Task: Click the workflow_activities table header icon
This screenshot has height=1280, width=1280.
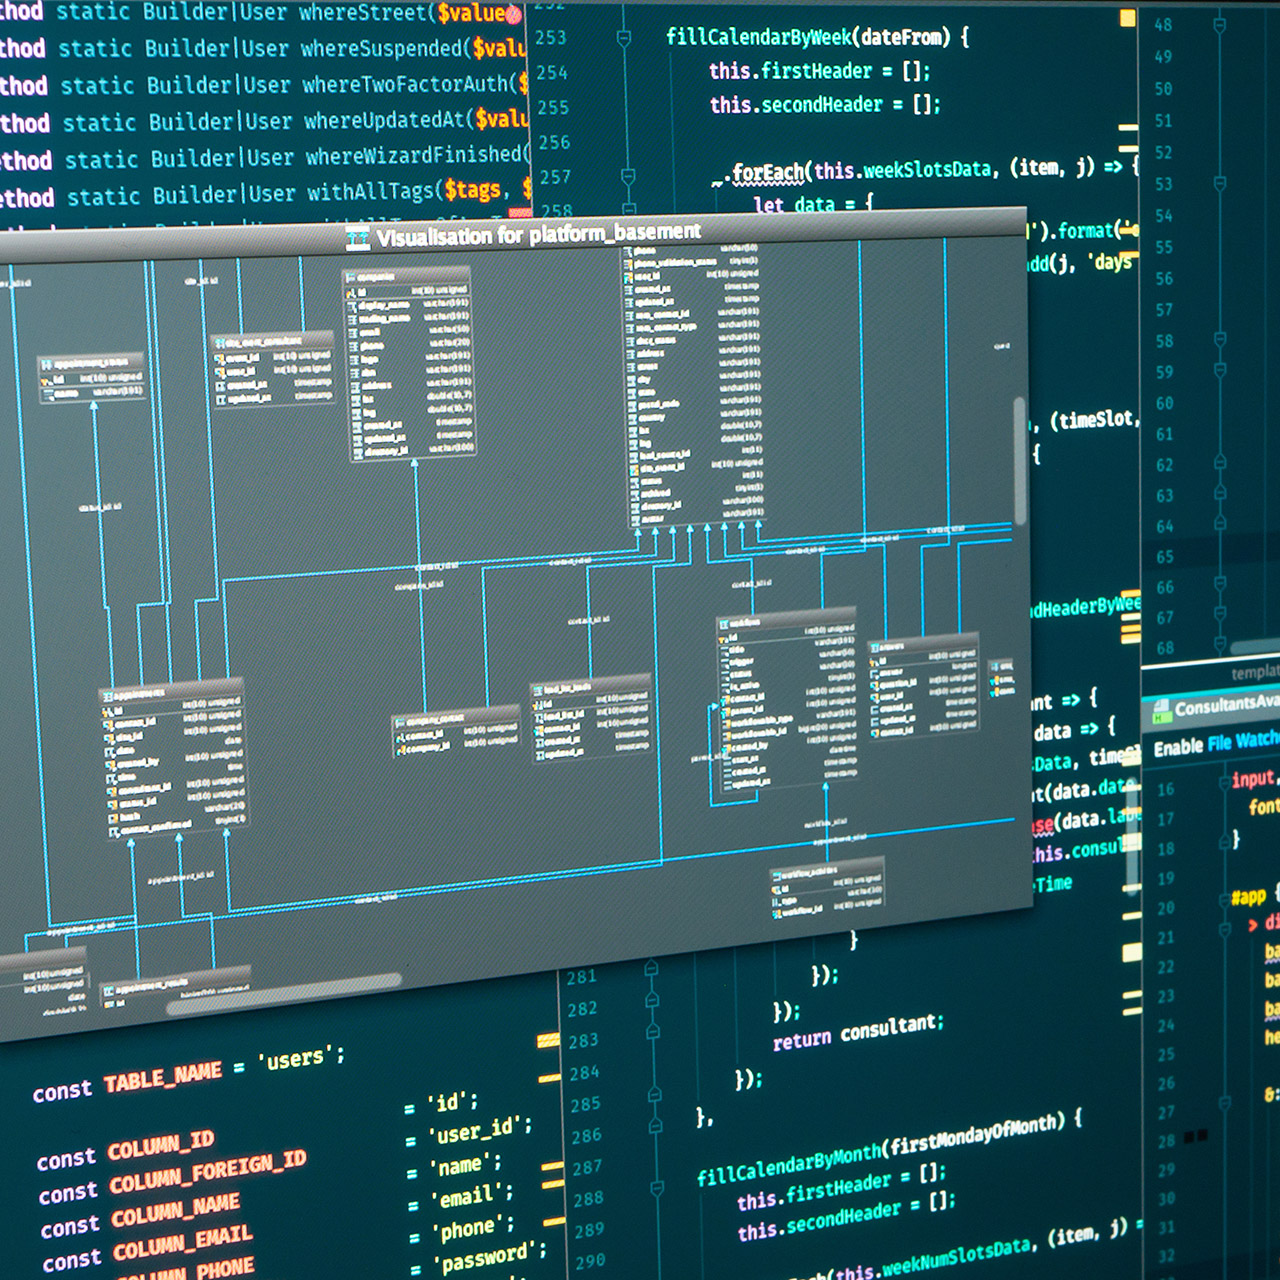Action: pos(776,875)
